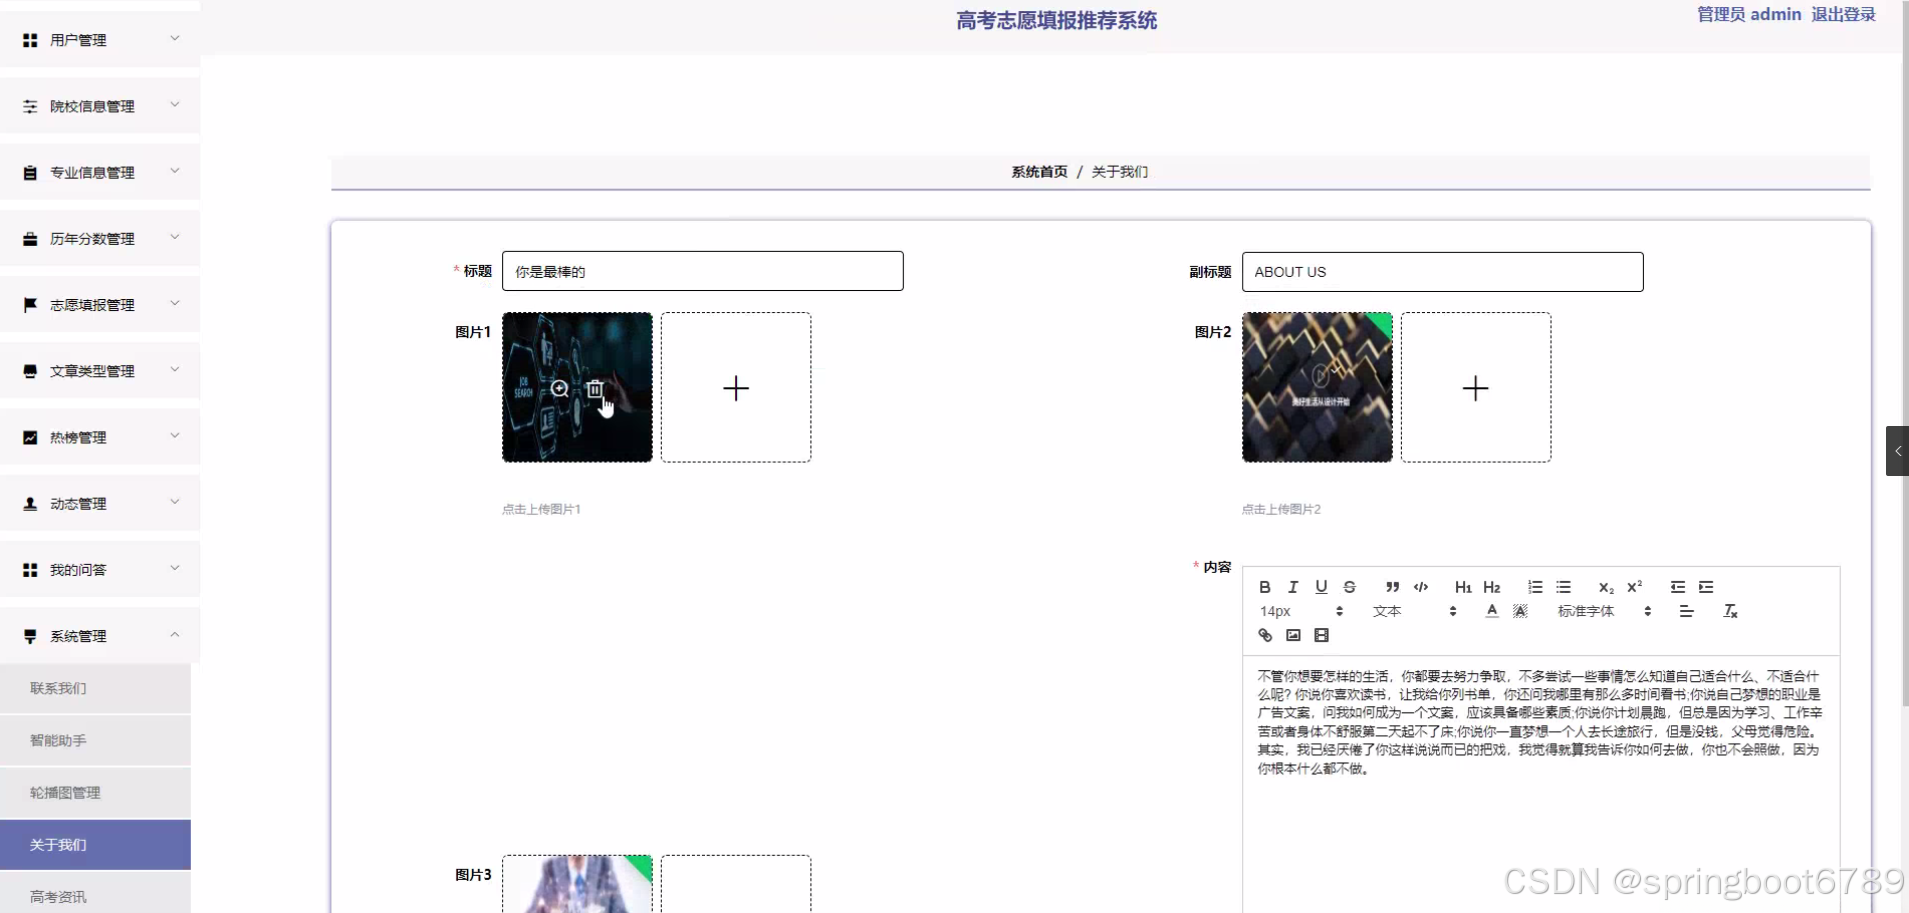The width and height of the screenshot is (1909, 913).
Task: Expand the 历年分数管理 menu
Action: [100, 238]
